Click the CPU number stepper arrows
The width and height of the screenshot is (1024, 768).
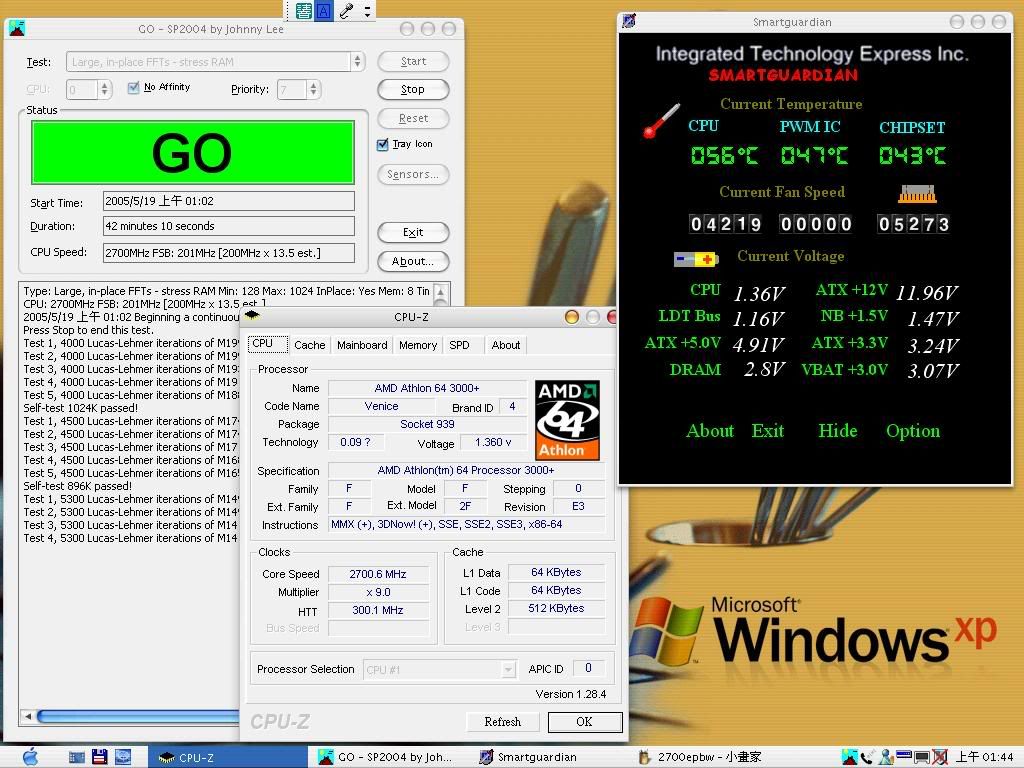pos(104,89)
